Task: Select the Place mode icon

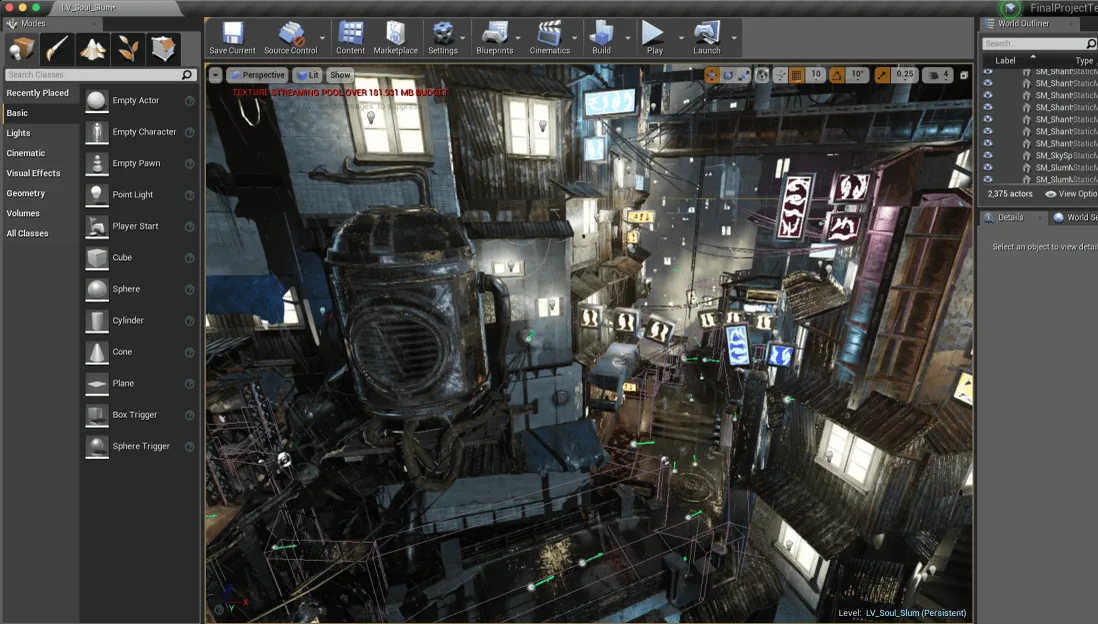Action: (21, 49)
